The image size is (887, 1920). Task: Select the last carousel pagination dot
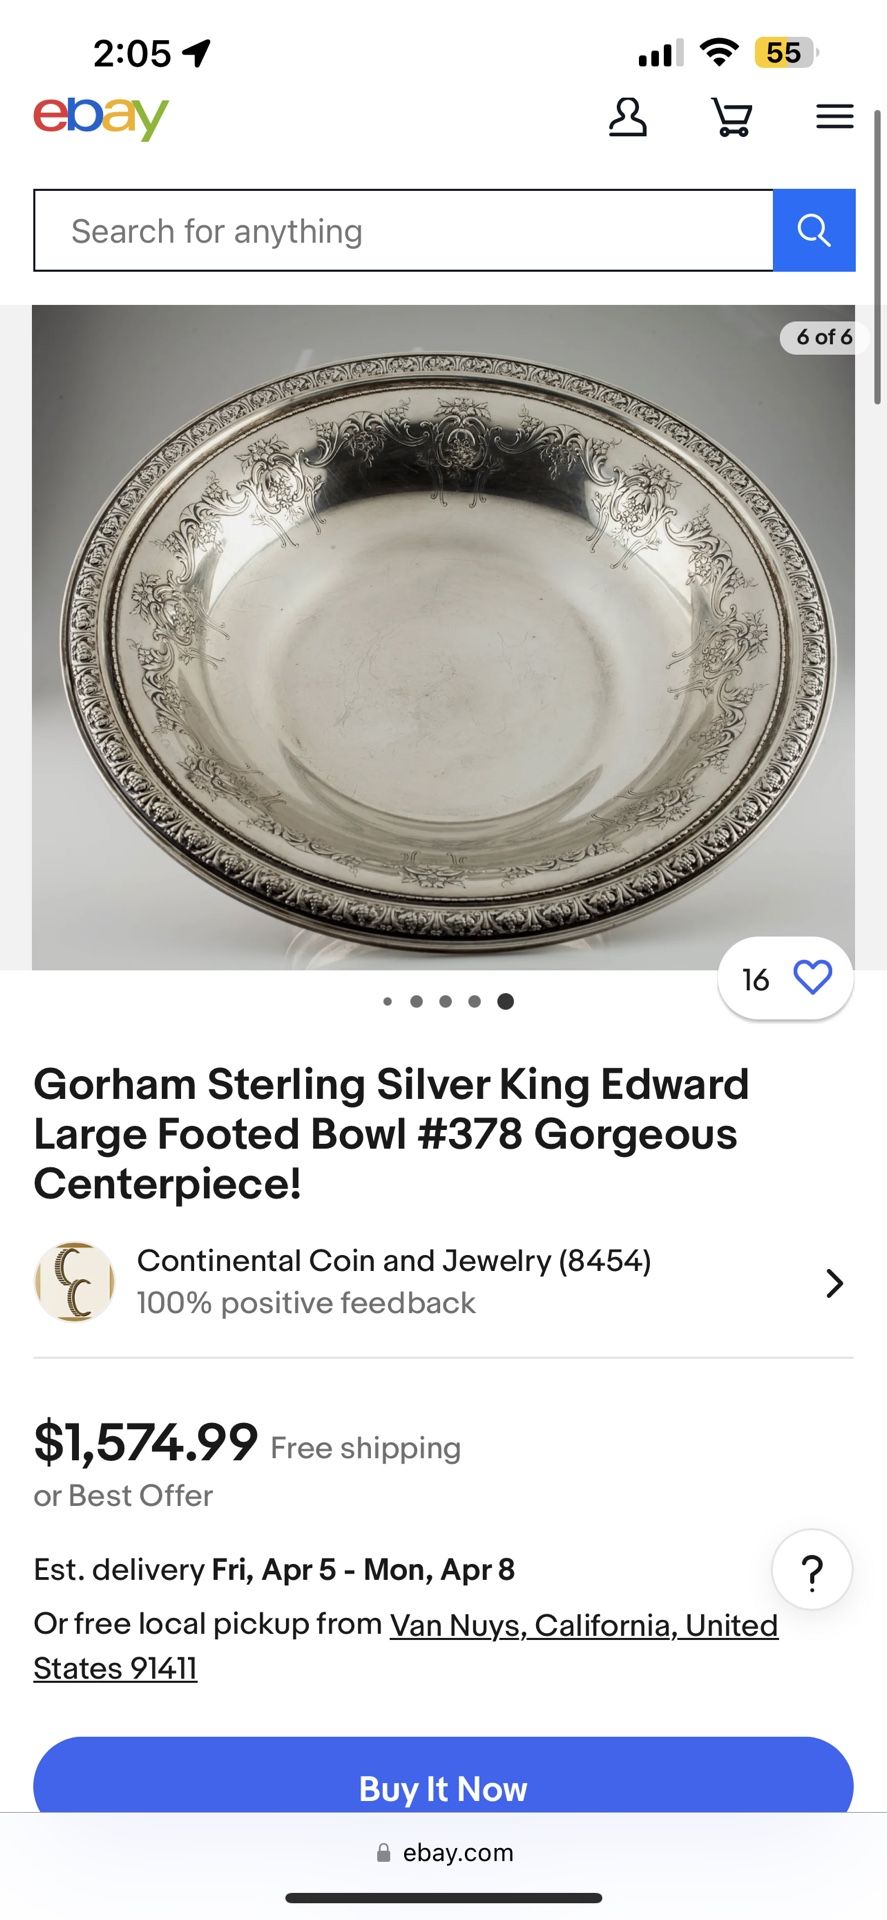(506, 1000)
